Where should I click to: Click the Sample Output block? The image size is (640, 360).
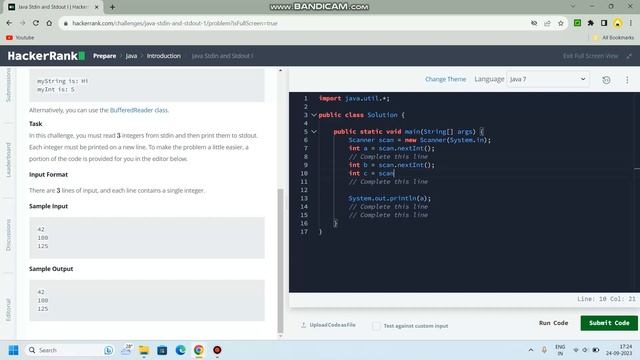(x=147, y=300)
